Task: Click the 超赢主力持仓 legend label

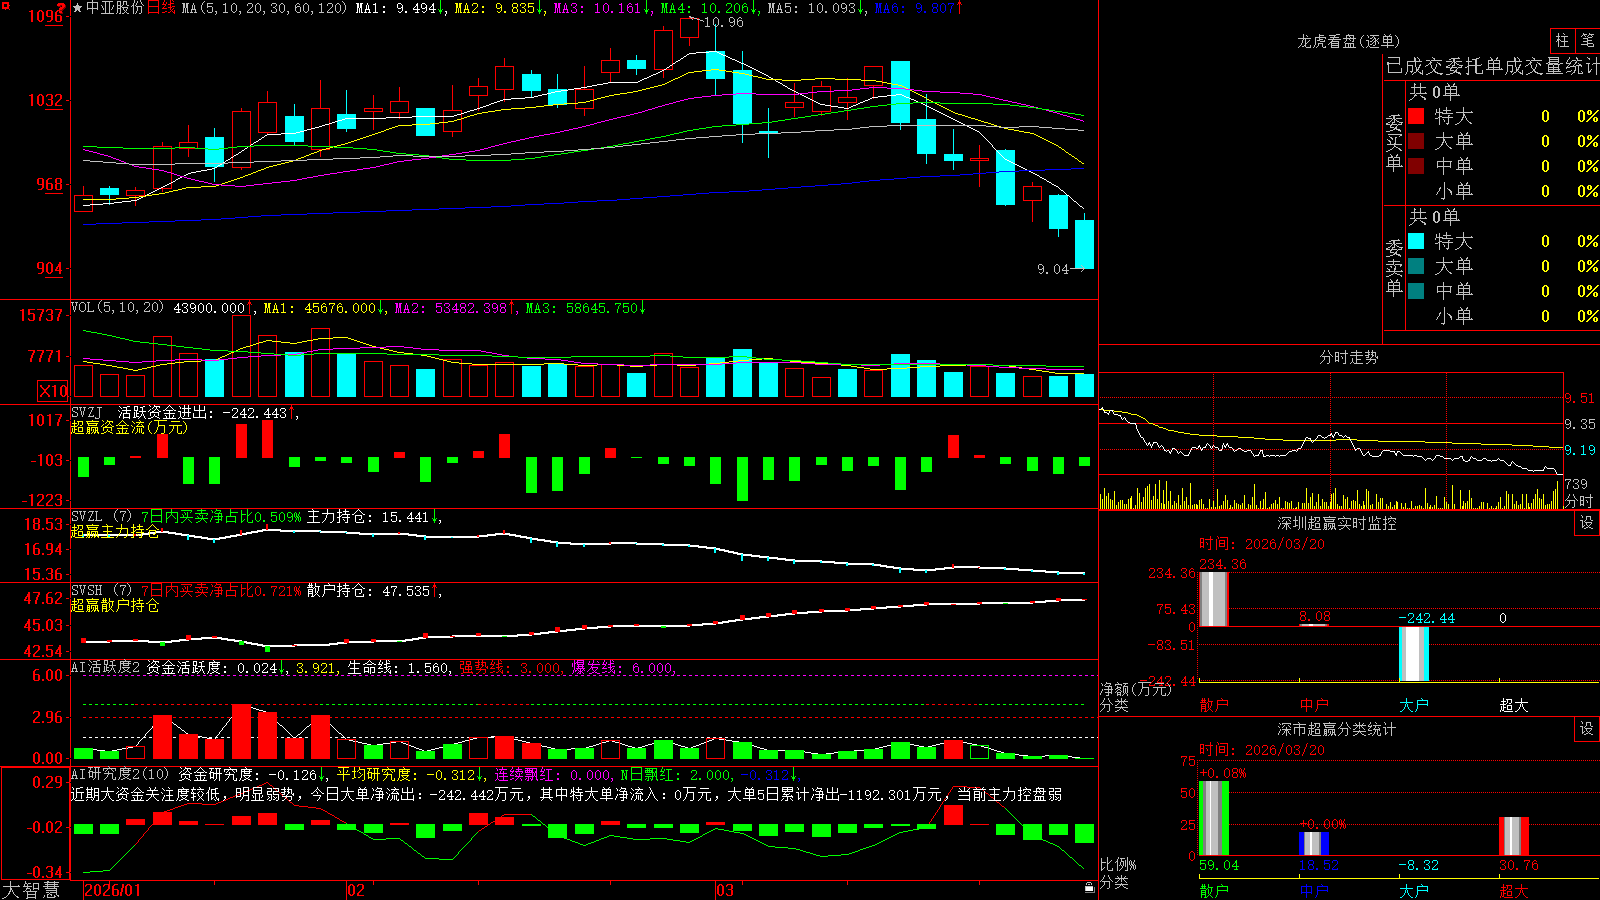Action: point(115,531)
